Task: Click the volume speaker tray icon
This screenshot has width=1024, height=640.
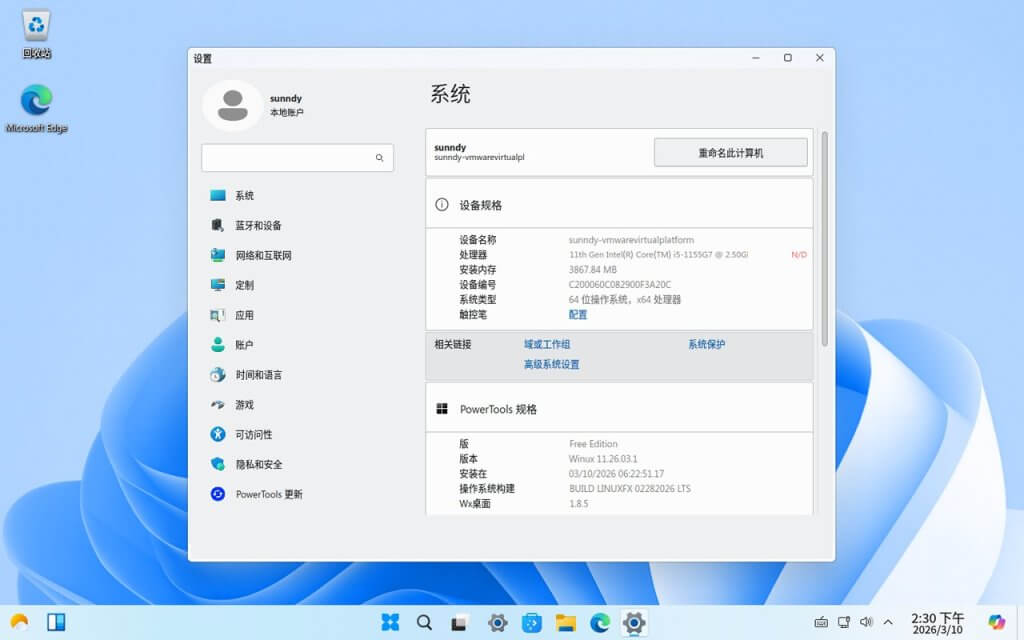Action: (866, 622)
